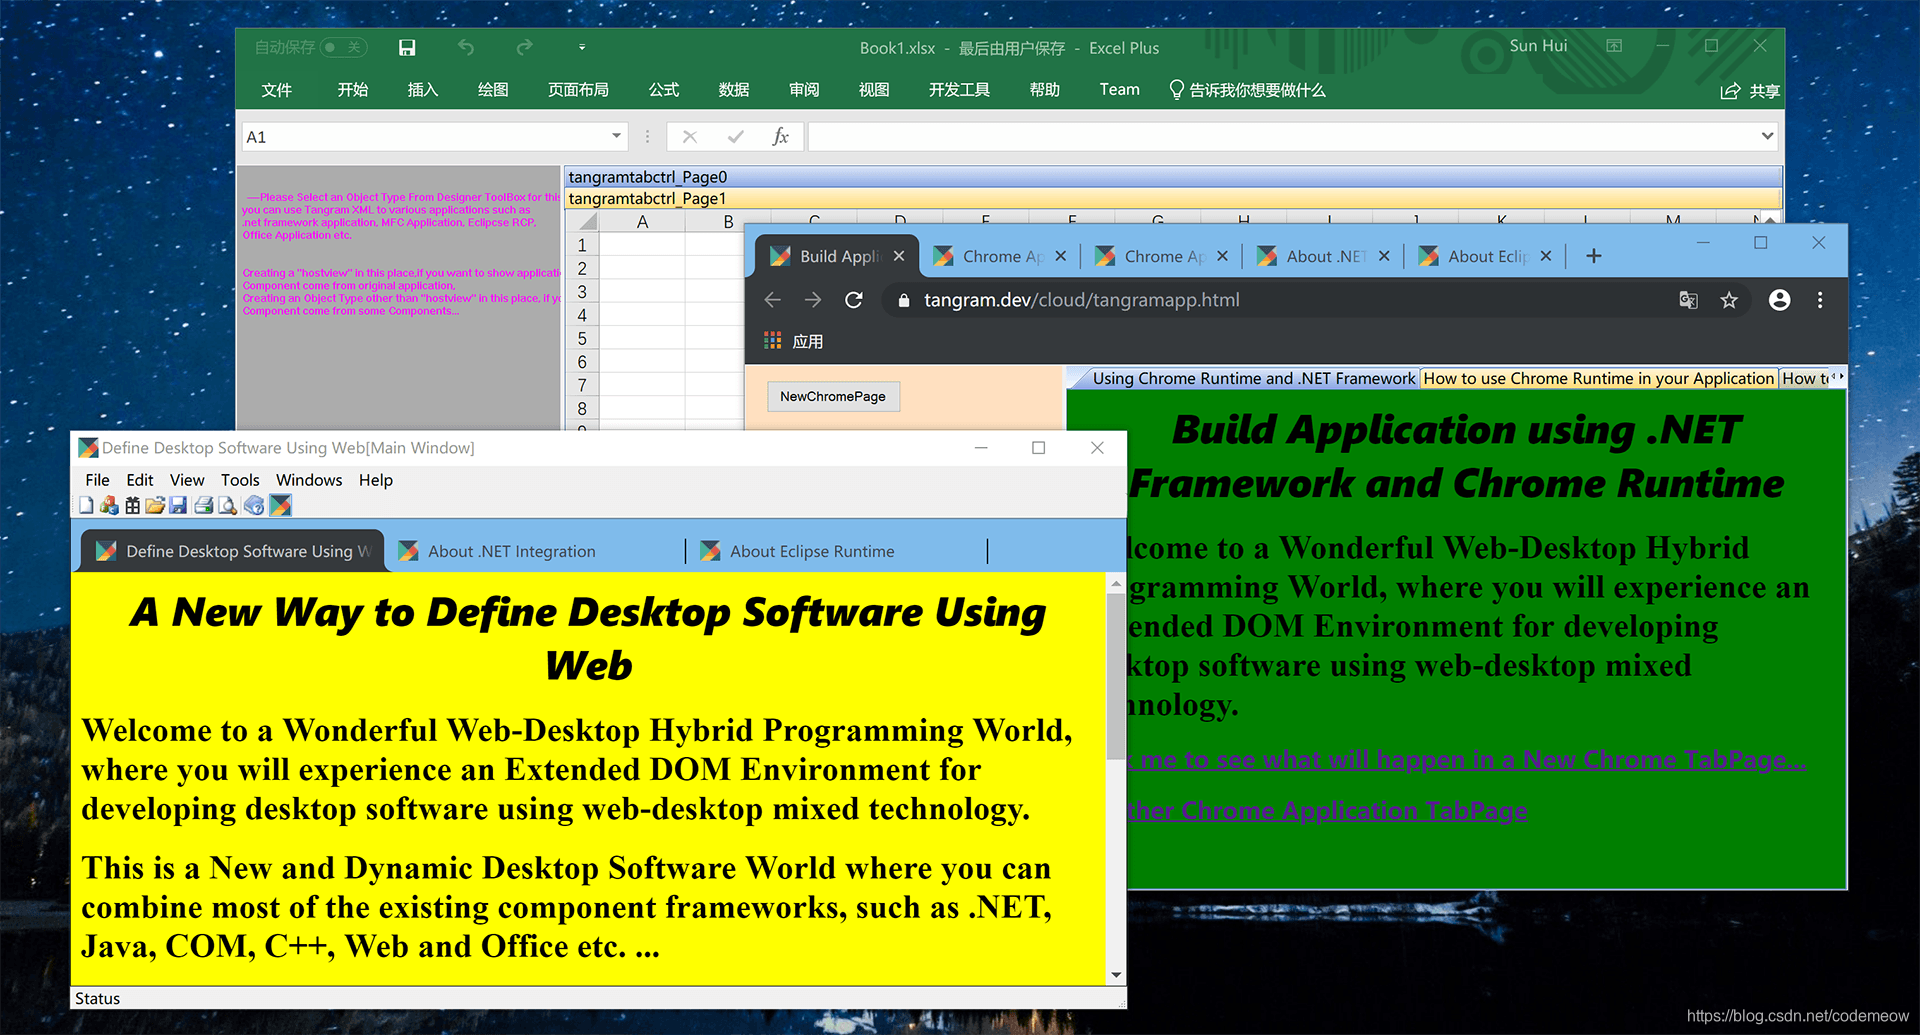Click Redo arrow in Excel quick access toolbar
The width and height of the screenshot is (1920, 1035).
(x=524, y=48)
